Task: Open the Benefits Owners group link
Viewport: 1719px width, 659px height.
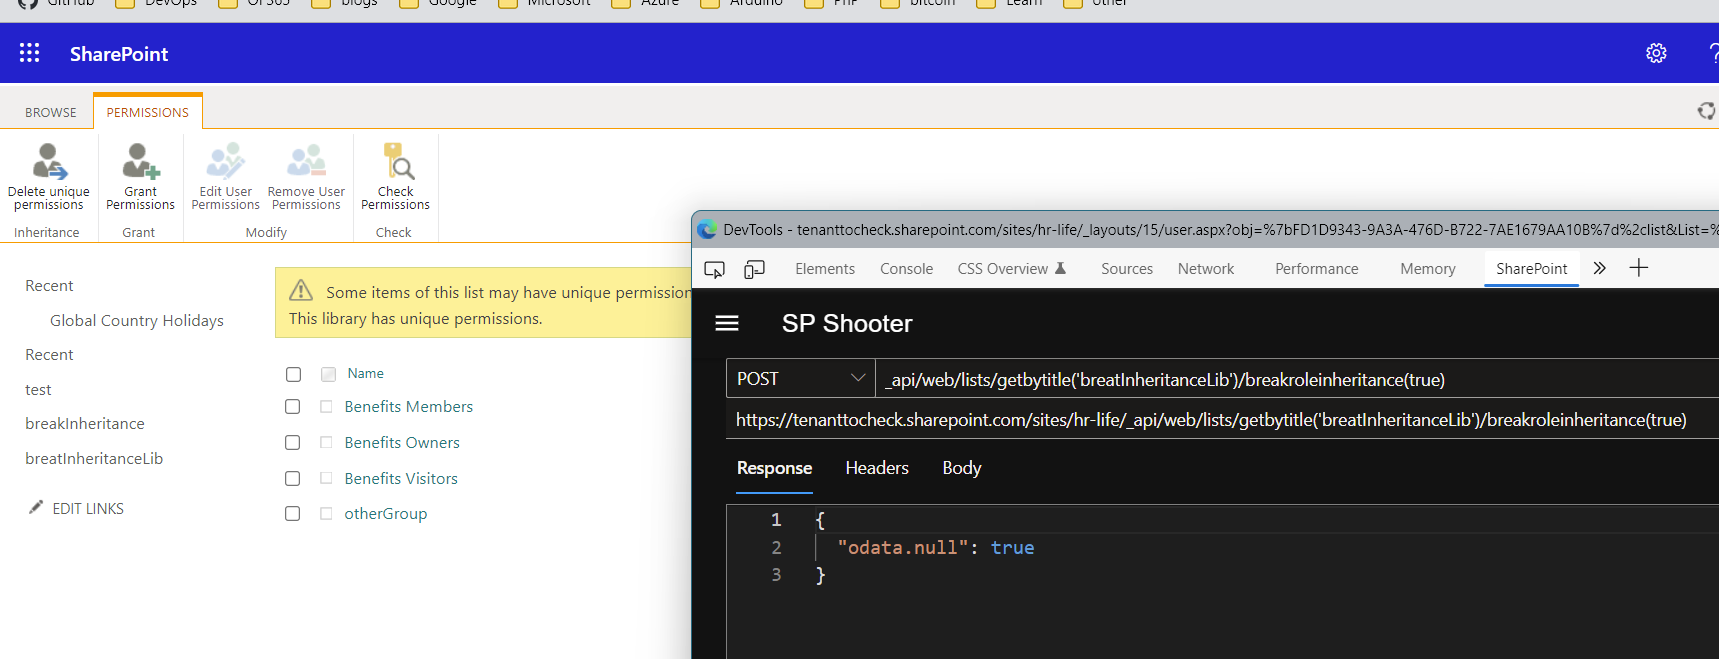Action: (x=402, y=443)
